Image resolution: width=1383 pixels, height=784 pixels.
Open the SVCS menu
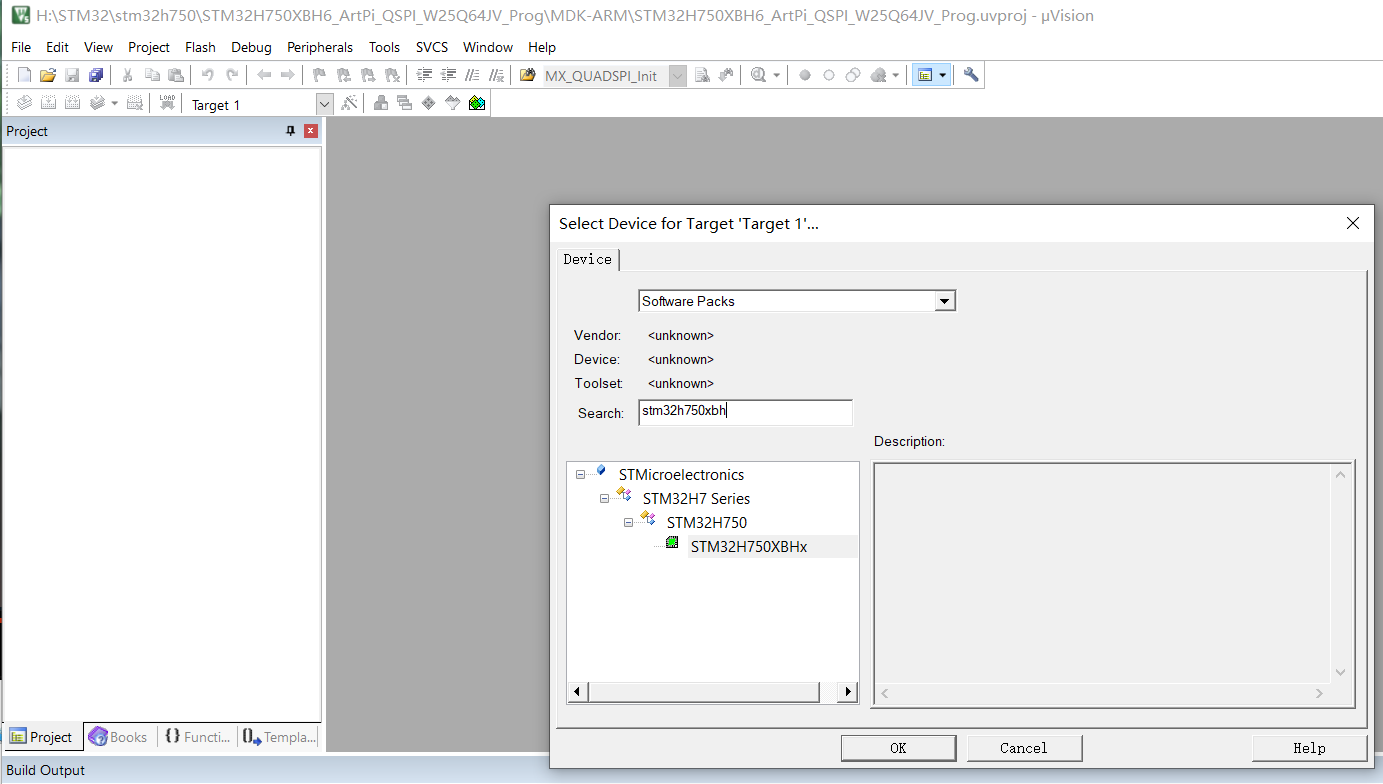coord(432,47)
